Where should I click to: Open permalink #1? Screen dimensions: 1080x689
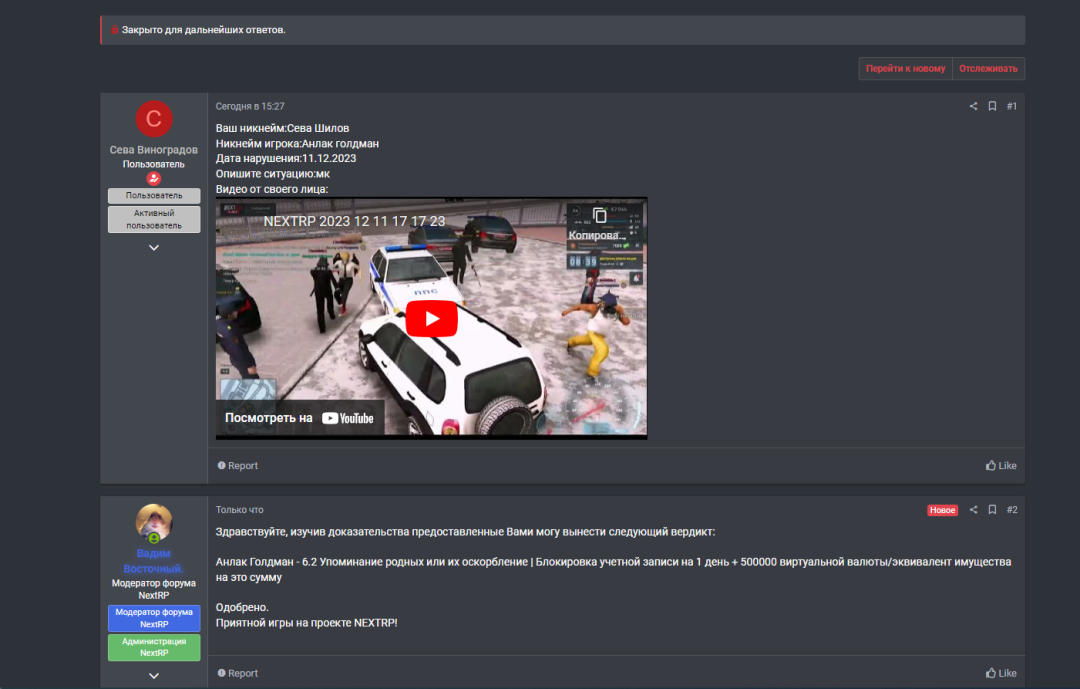pos(1012,106)
